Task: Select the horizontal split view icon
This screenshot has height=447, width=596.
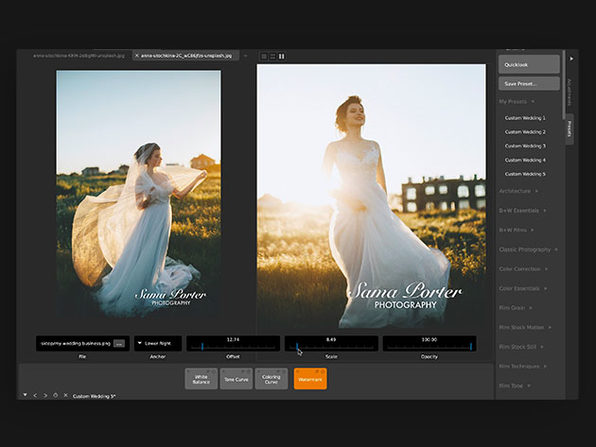Action: pos(273,56)
